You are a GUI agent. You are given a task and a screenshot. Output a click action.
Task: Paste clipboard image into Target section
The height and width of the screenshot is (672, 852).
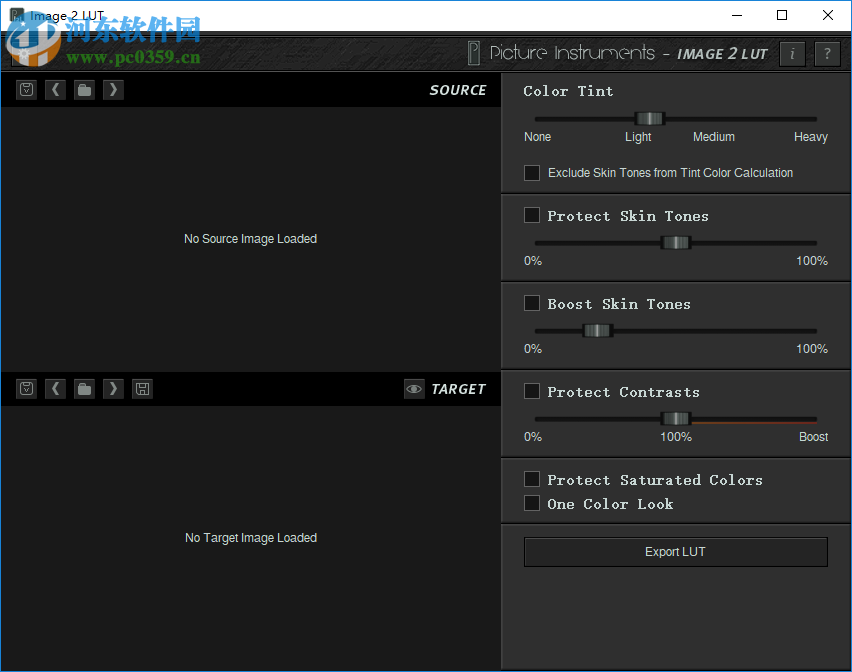point(26,388)
